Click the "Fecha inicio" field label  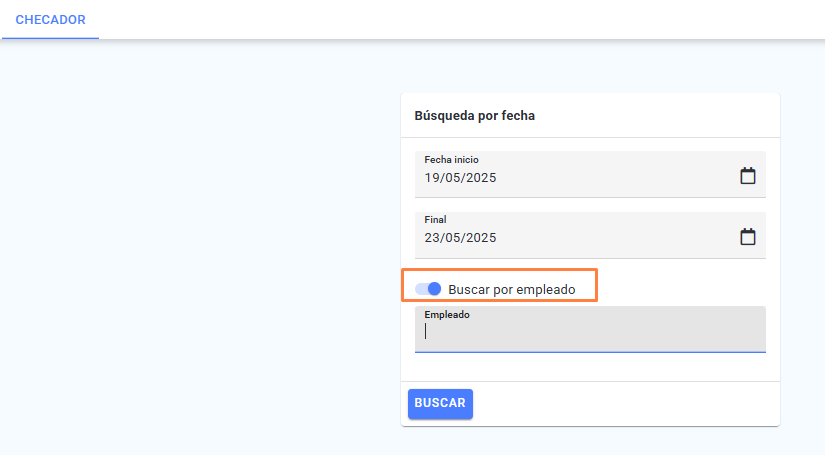pyautogui.click(x=451, y=159)
